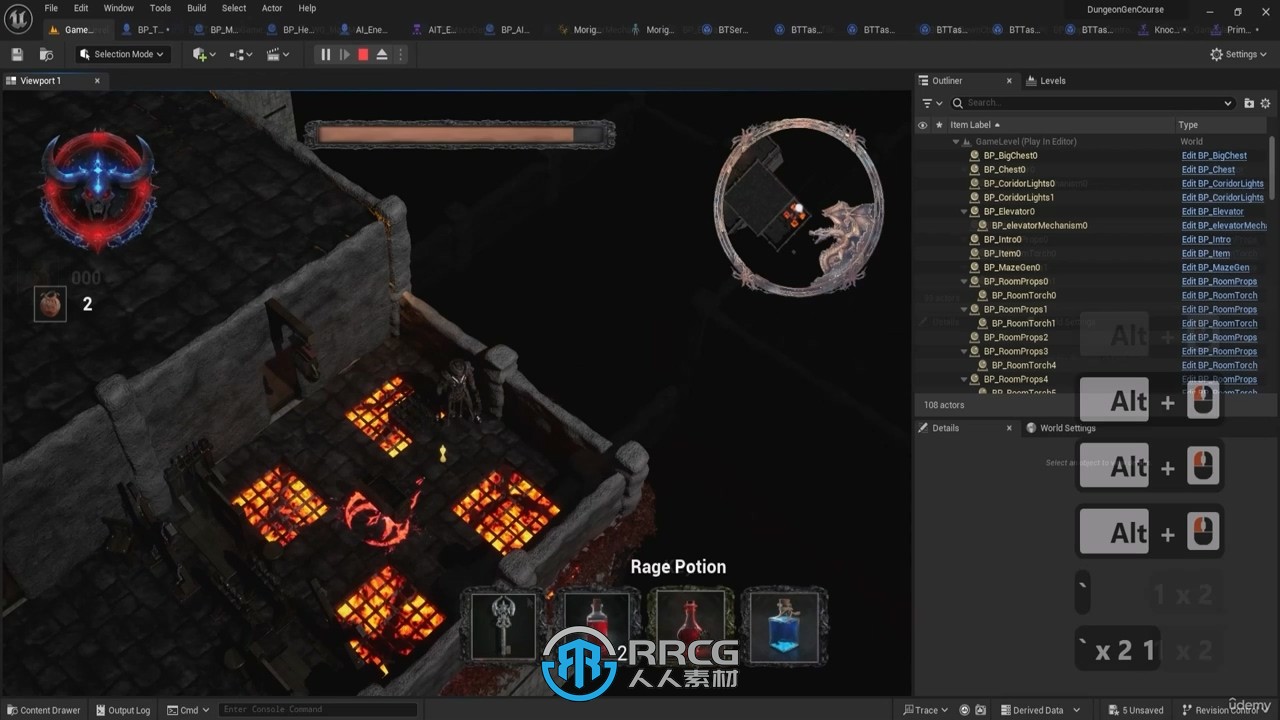Open the Content Drawer
This screenshot has width=1280, height=720.
[43, 710]
